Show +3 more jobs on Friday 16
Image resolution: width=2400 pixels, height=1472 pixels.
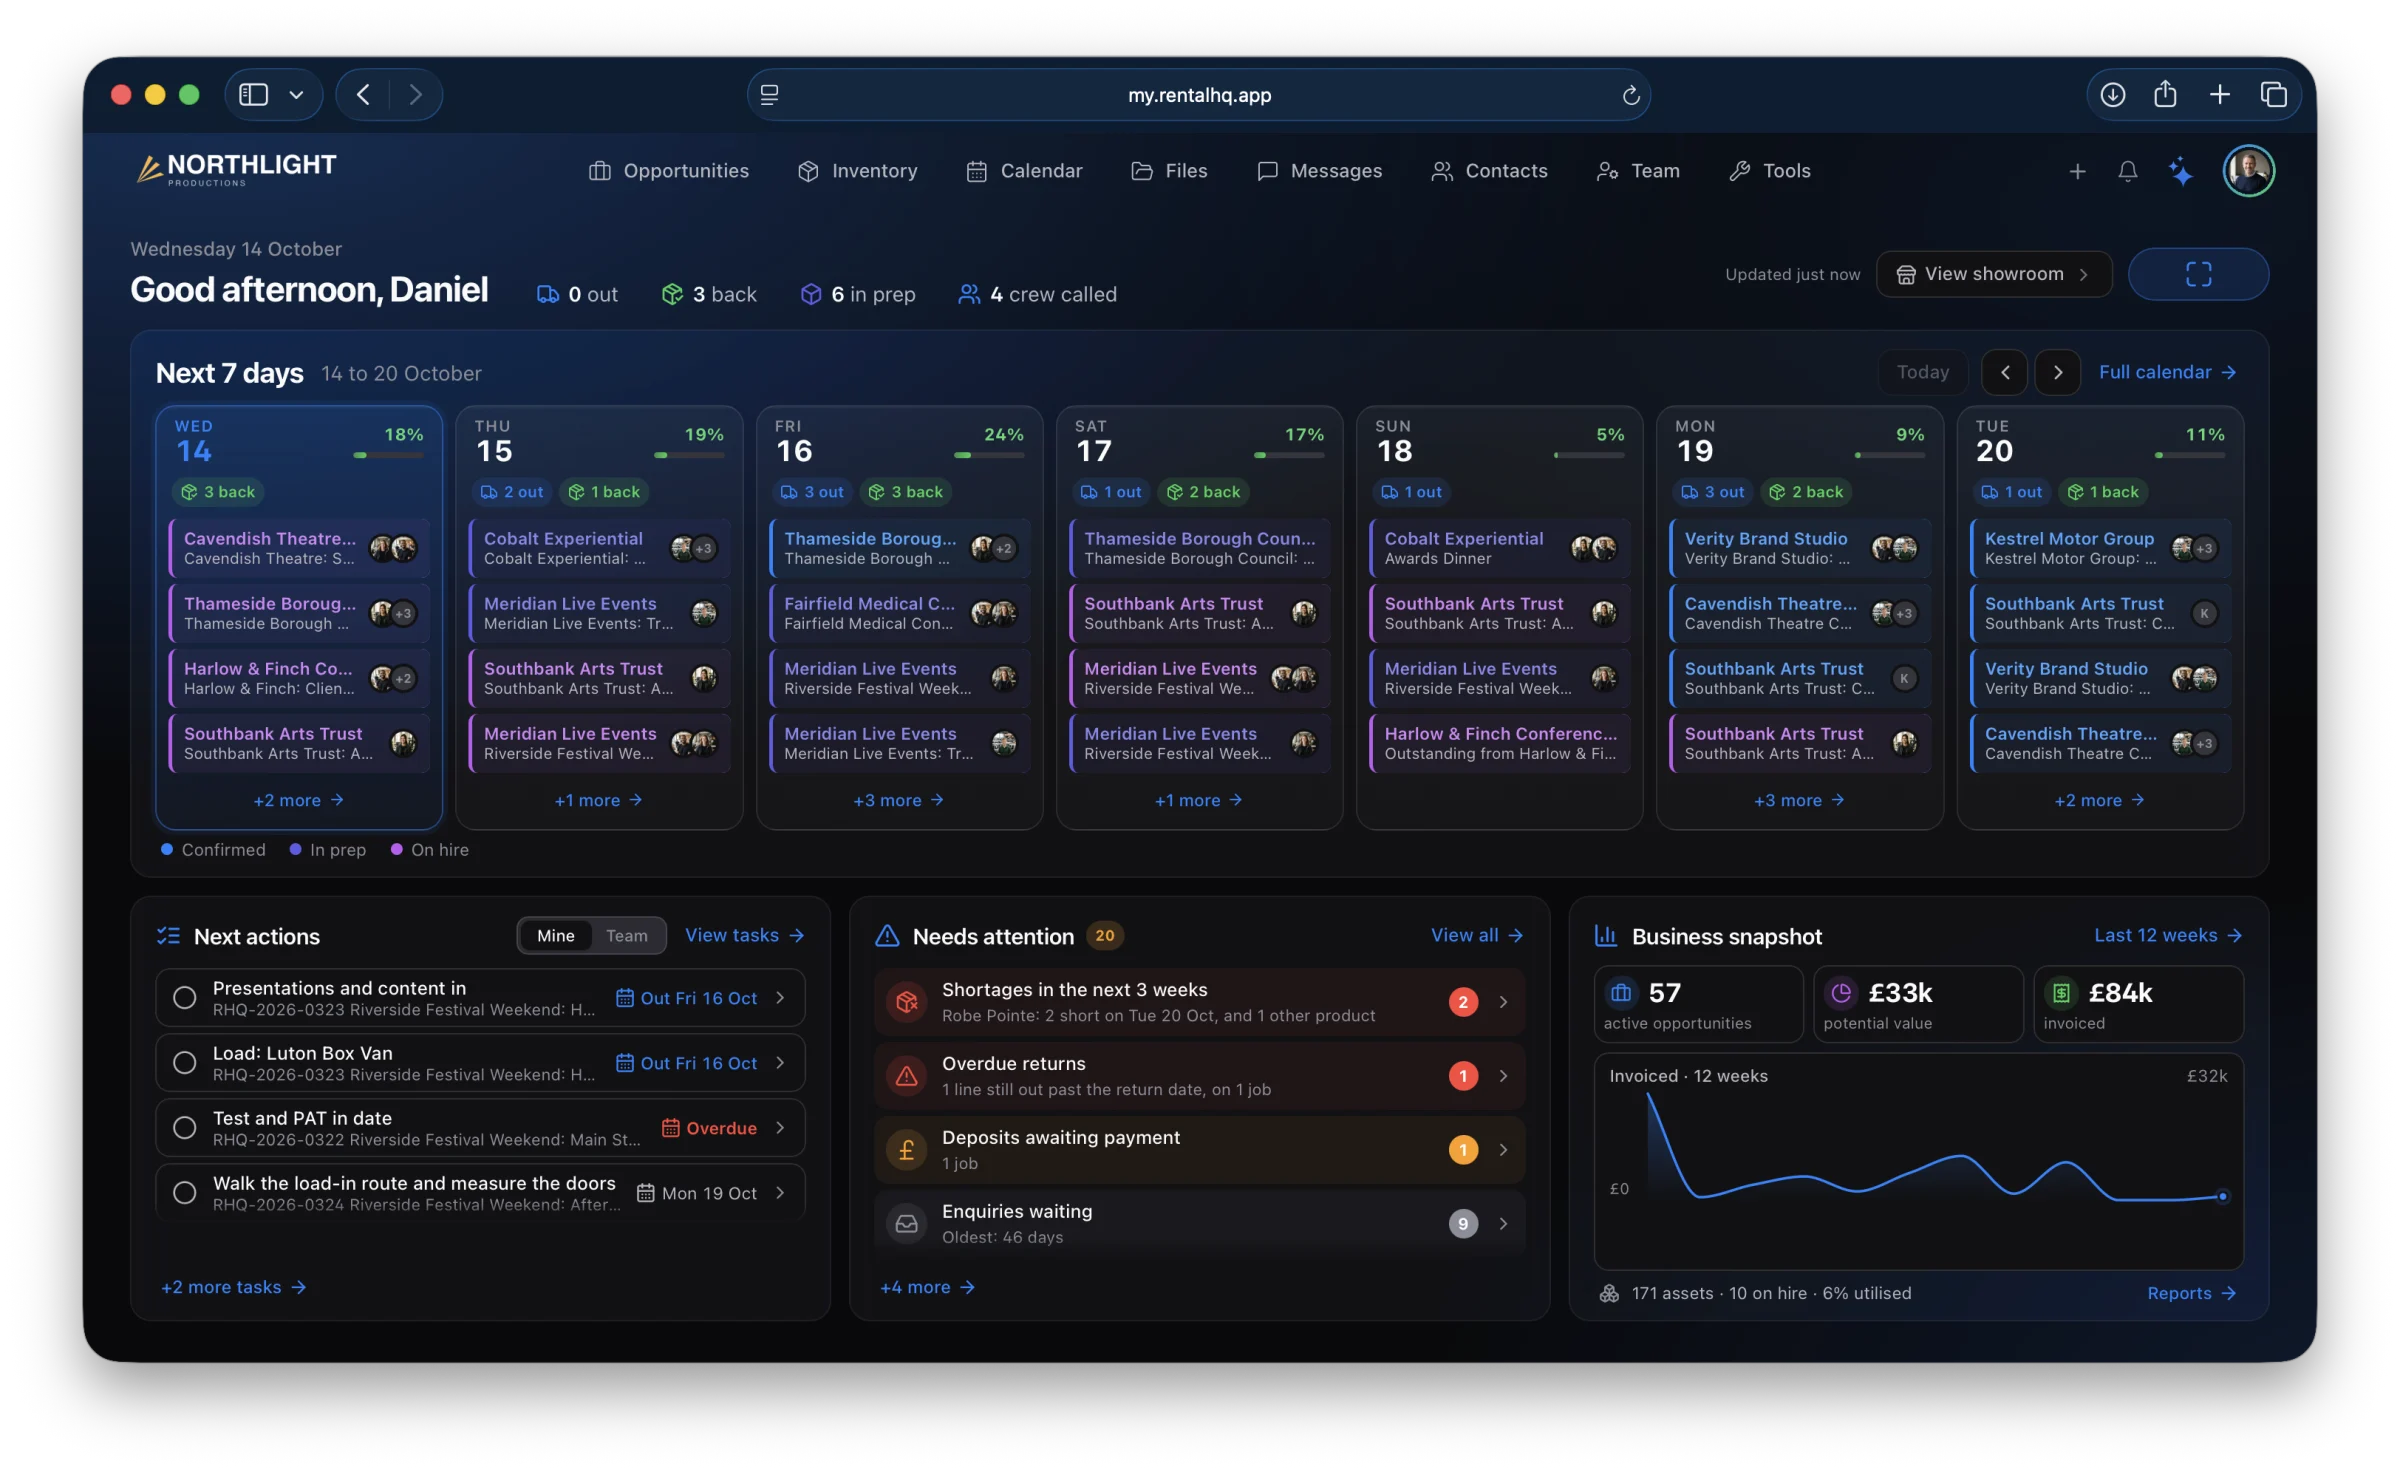click(898, 801)
